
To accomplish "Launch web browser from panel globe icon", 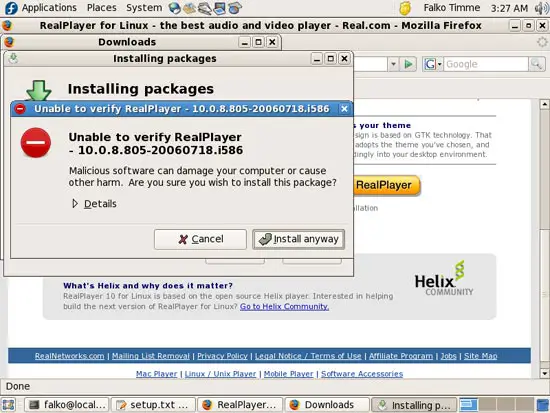I will (x=174, y=8).
